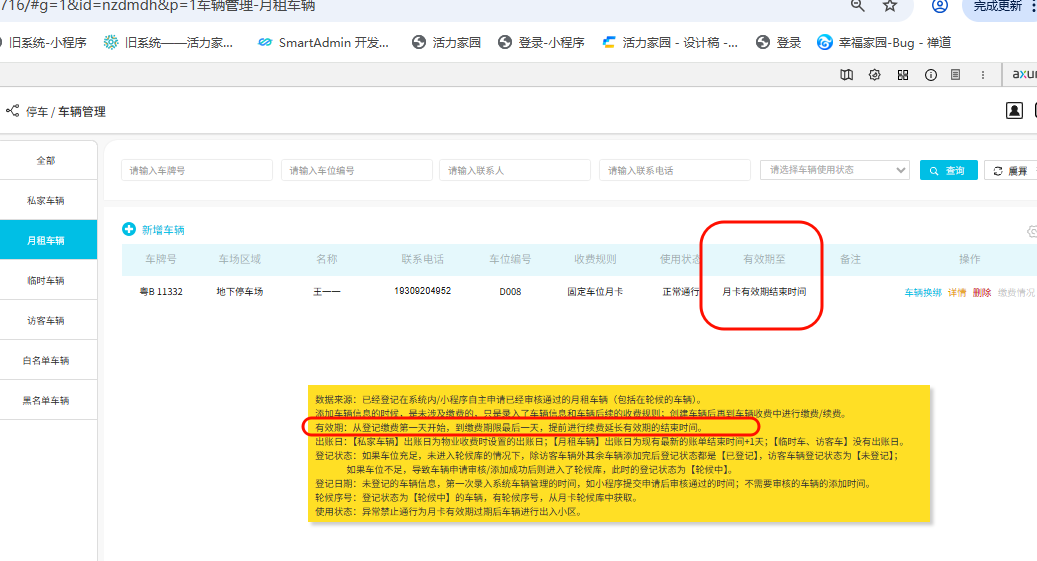The width and height of the screenshot is (1037, 561).
Task: Click the 车场区域 column header
Action: [x=239, y=259]
